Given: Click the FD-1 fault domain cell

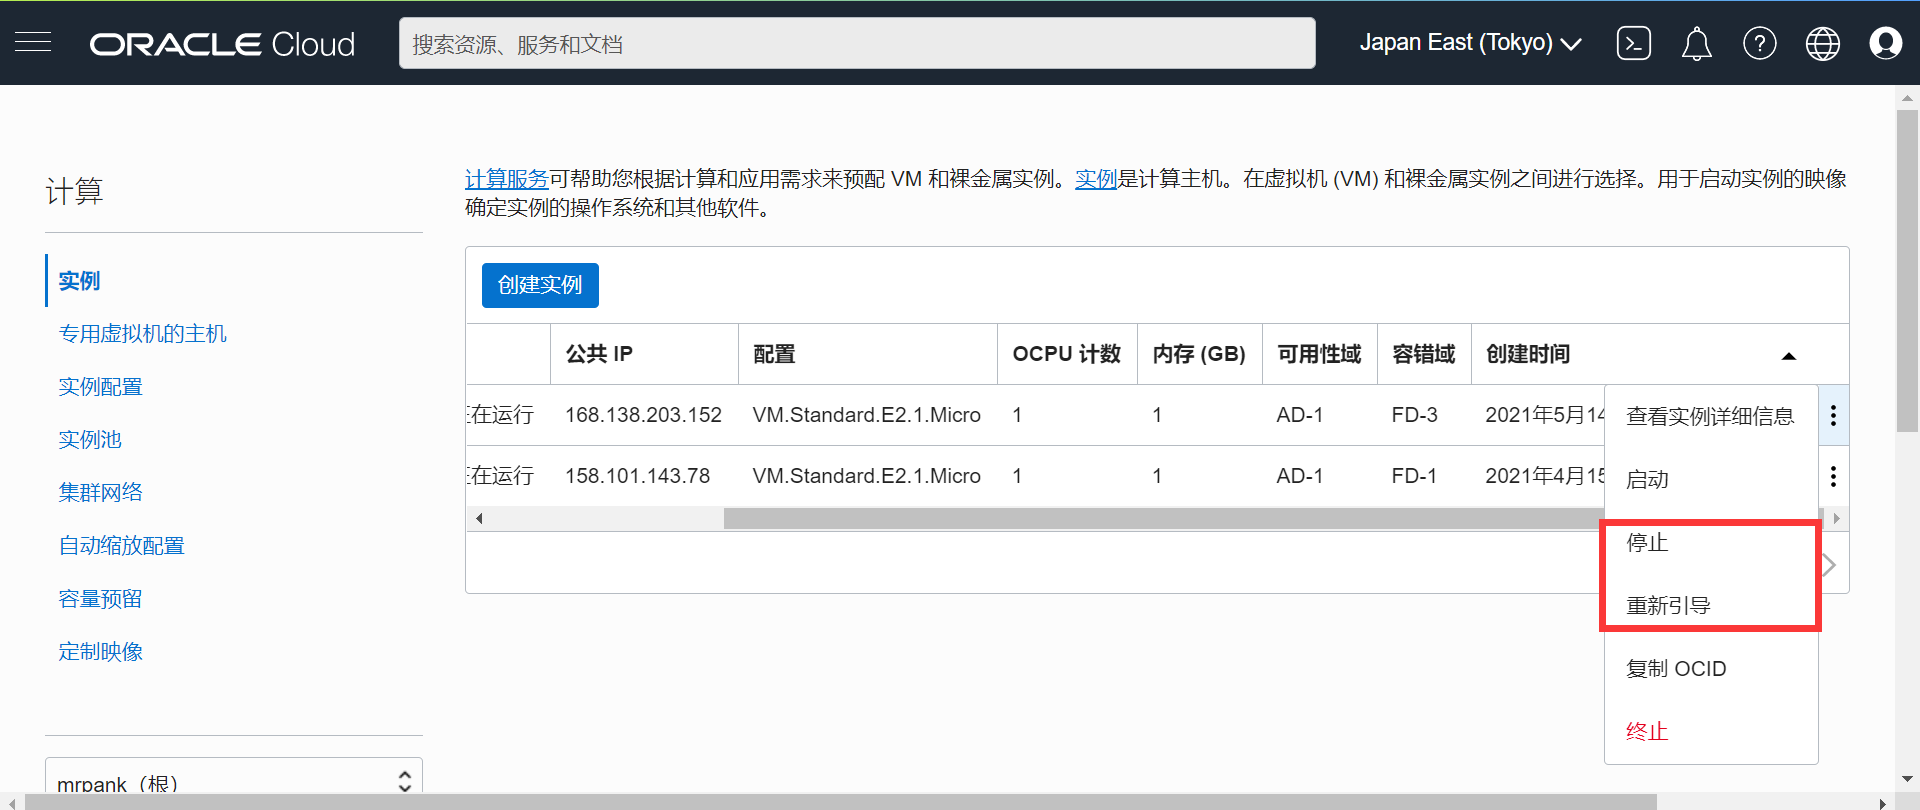Looking at the screenshot, I should (1414, 476).
